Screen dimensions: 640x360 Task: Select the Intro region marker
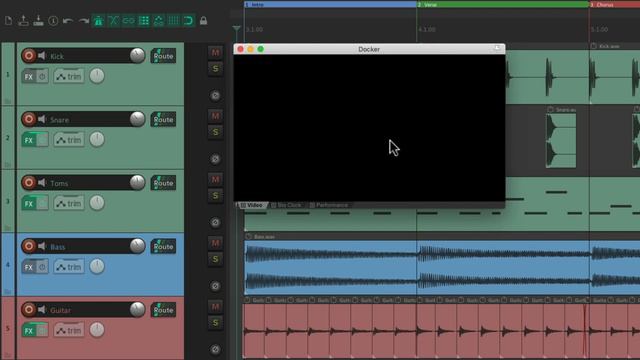(330, 4)
